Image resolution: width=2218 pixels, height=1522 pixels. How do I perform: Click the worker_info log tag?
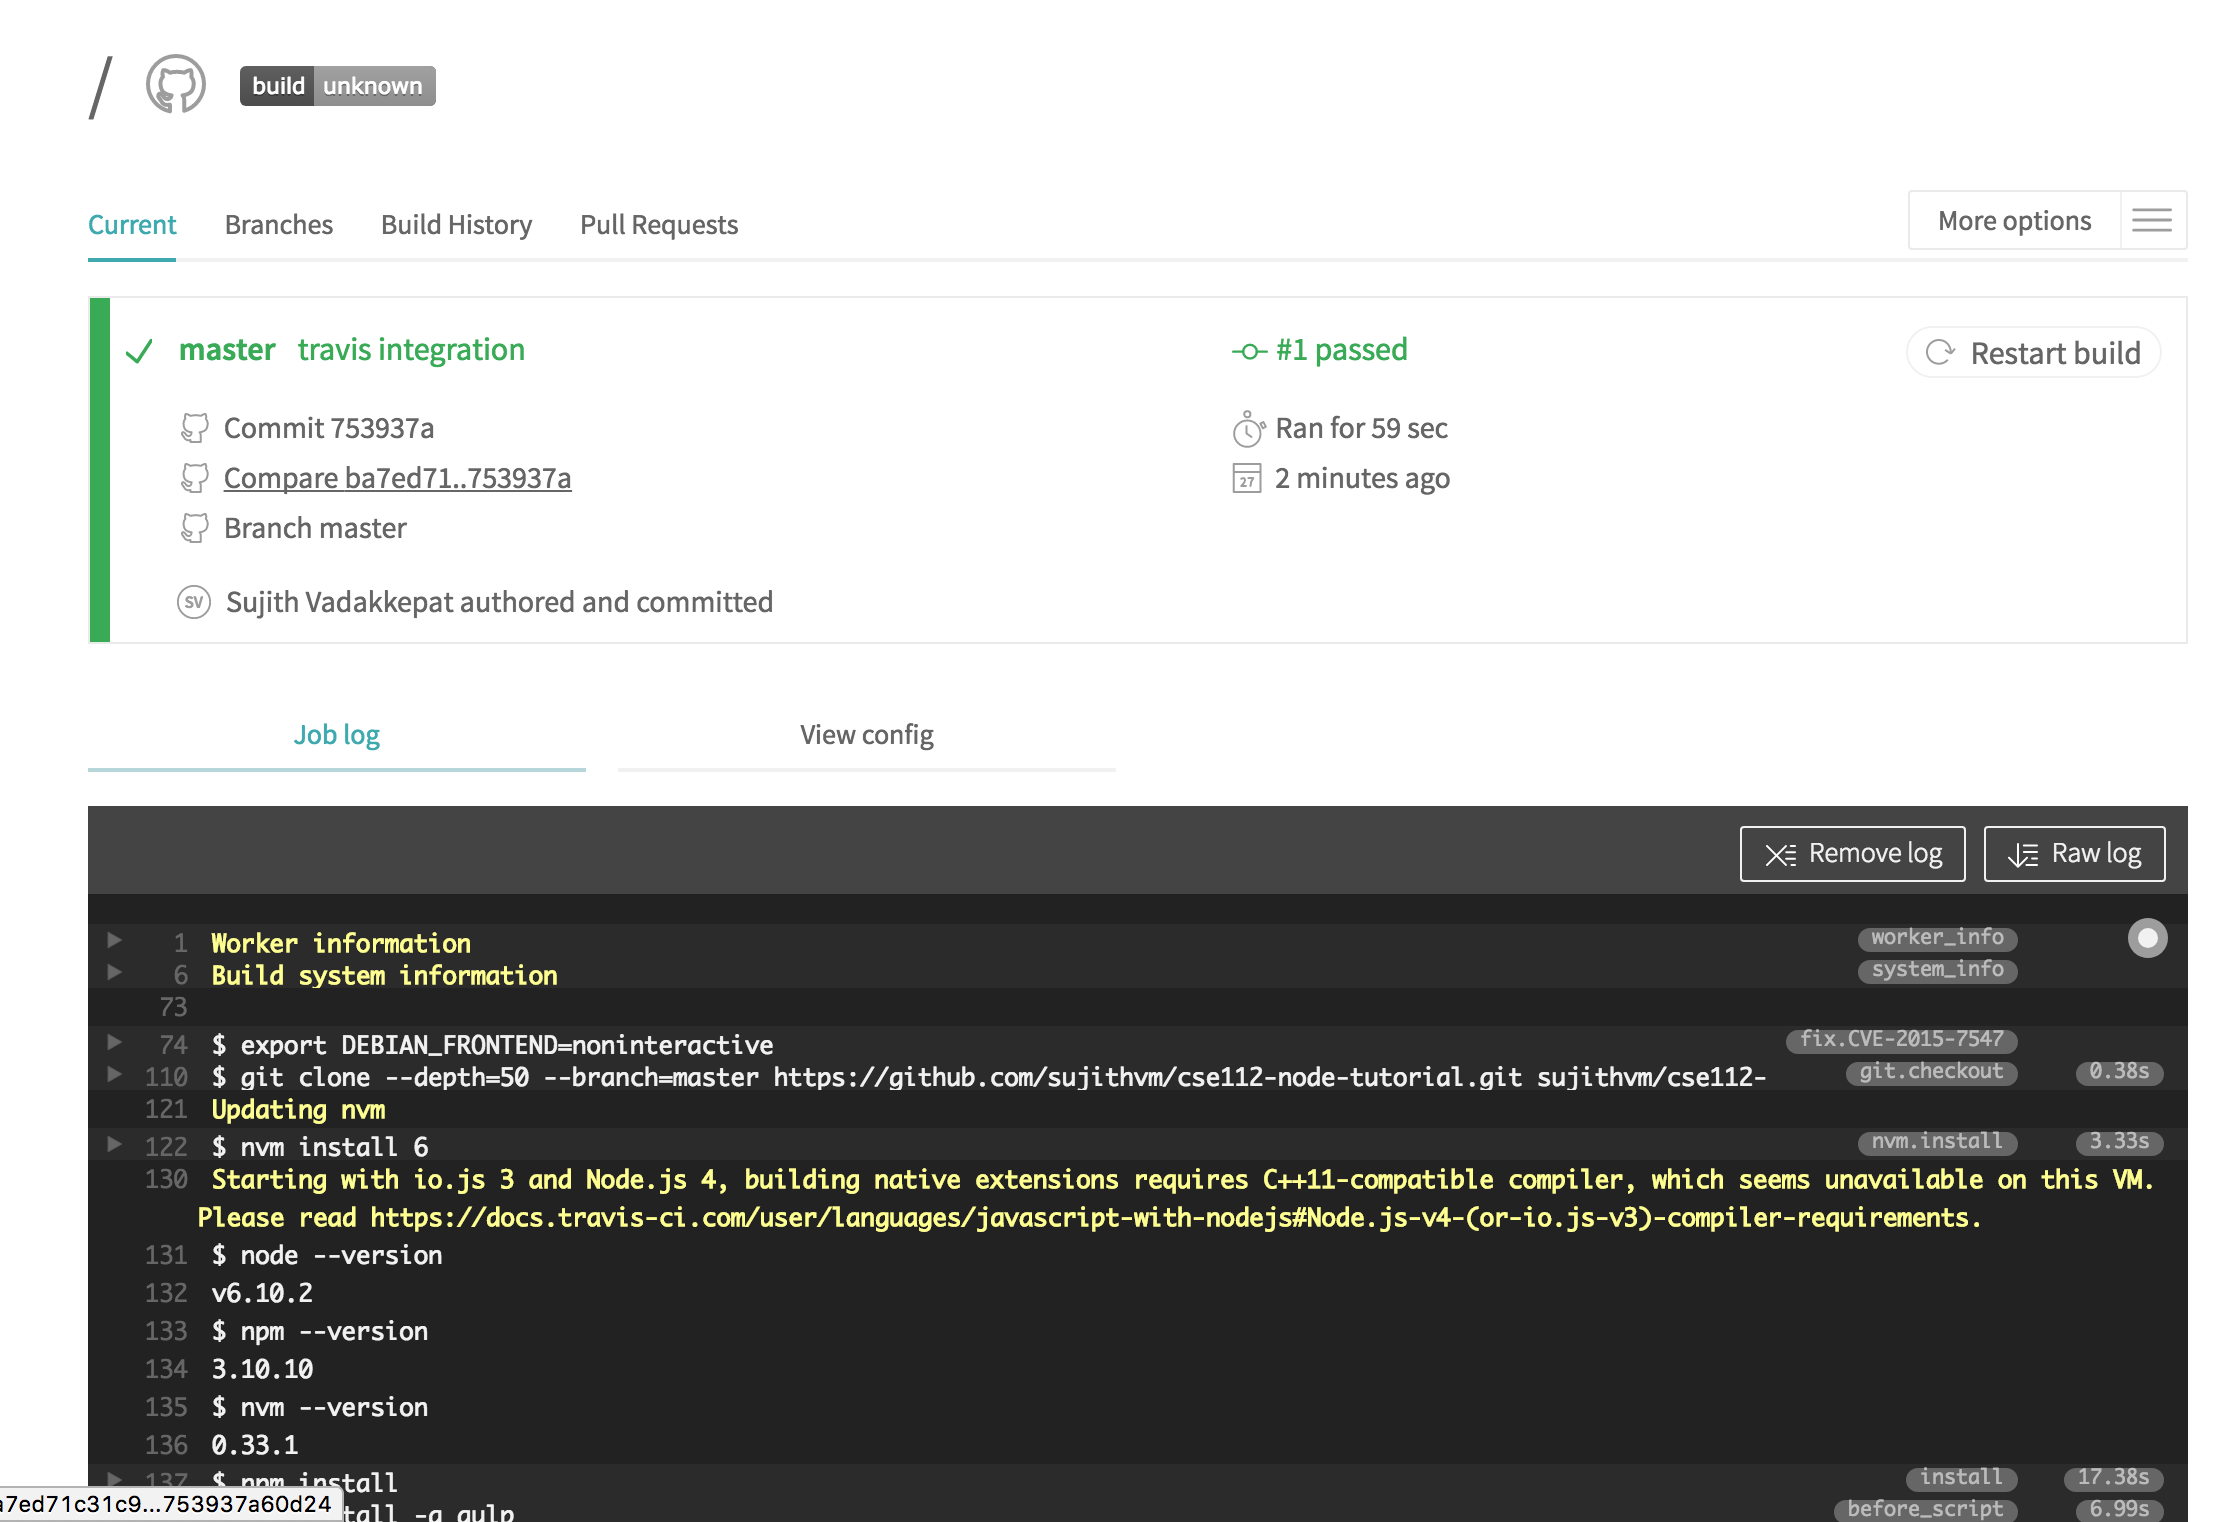pyautogui.click(x=1937, y=938)
